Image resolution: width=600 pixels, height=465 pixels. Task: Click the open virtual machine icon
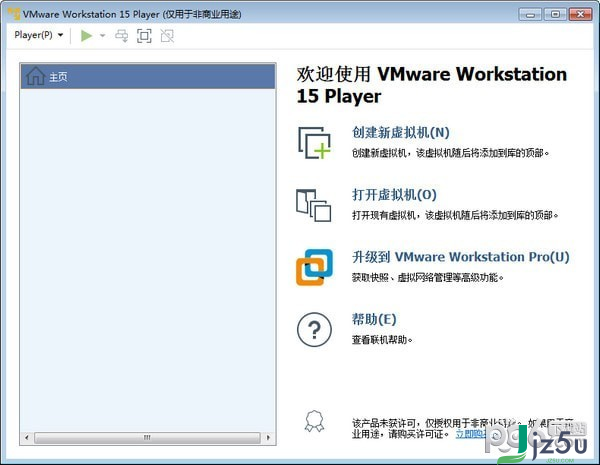tap(314, 205)
